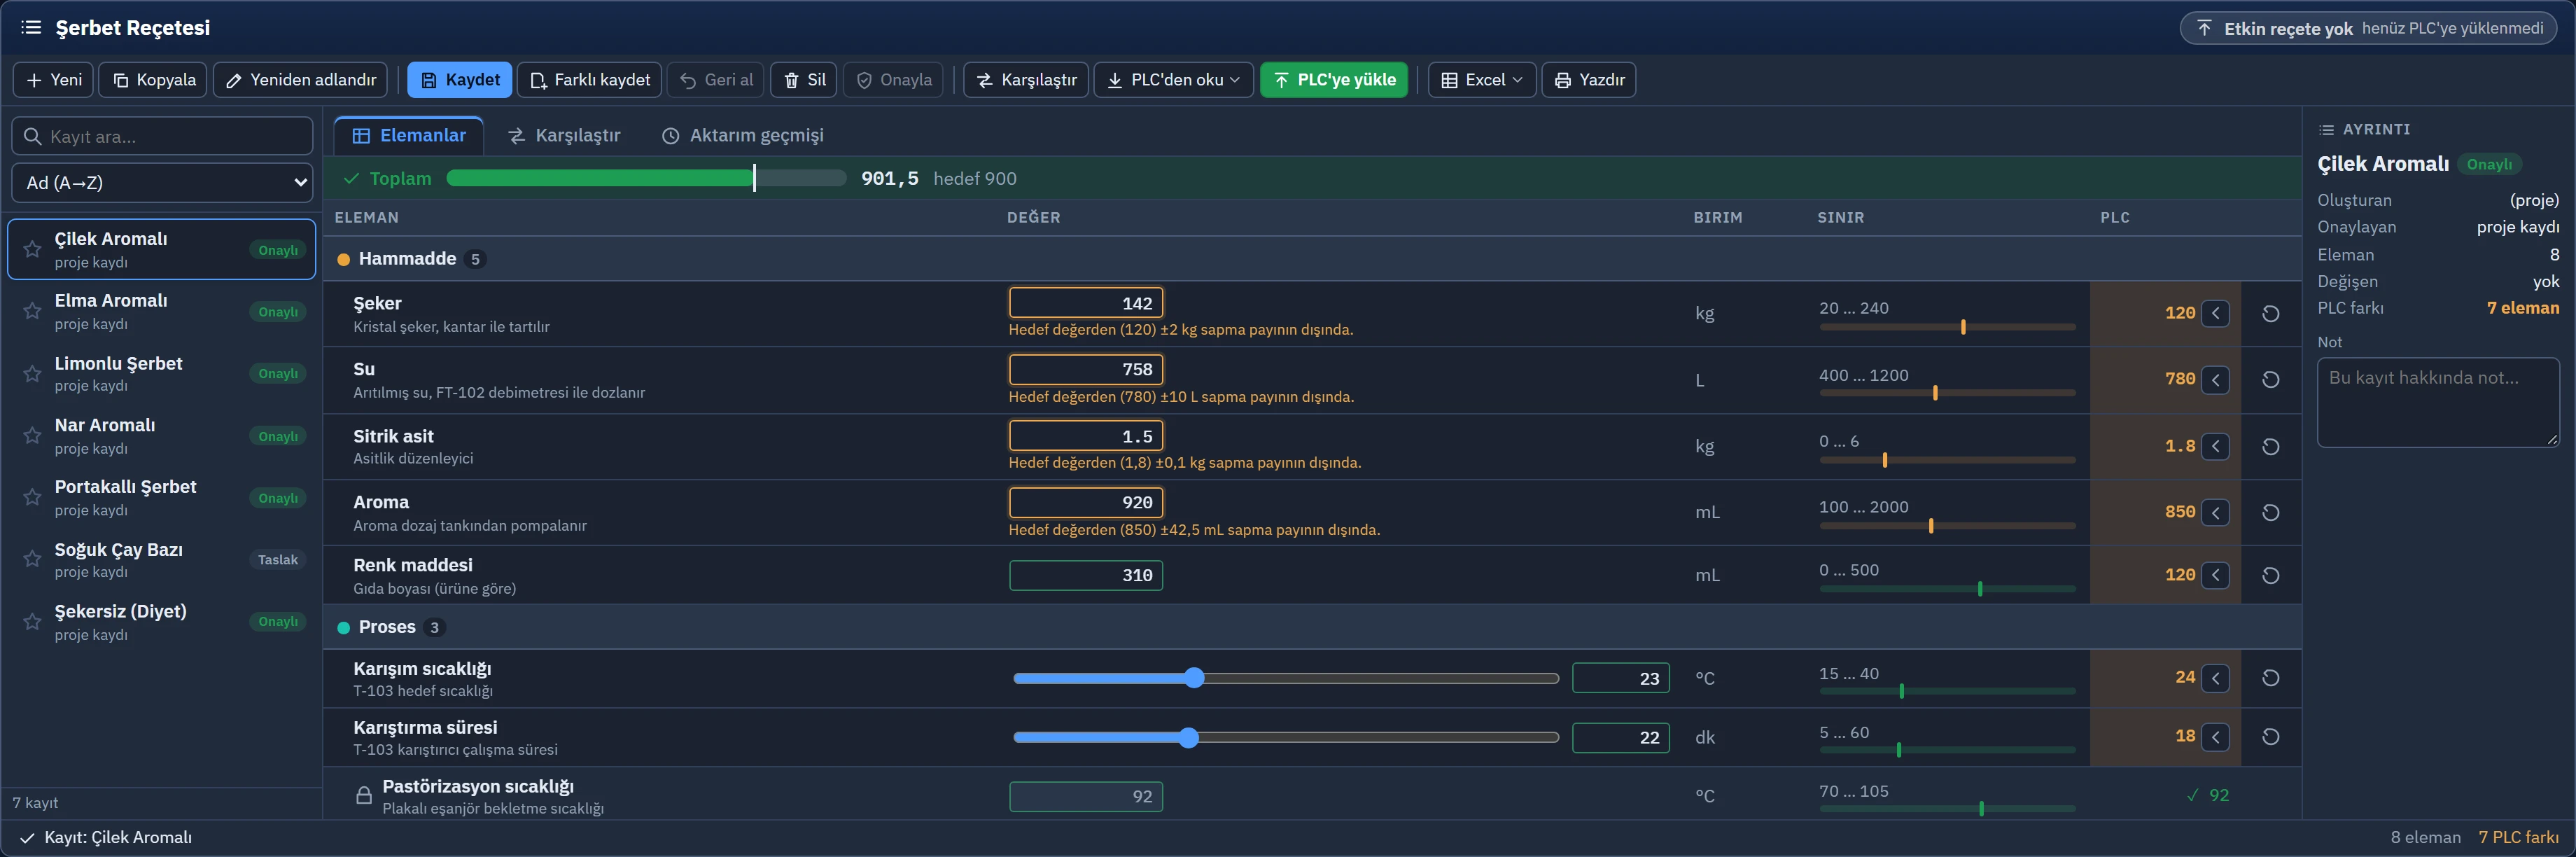Open the PLC'den oku dropdown
The height and width of the screenshot is (857, 2576).
pos(1174,80)
